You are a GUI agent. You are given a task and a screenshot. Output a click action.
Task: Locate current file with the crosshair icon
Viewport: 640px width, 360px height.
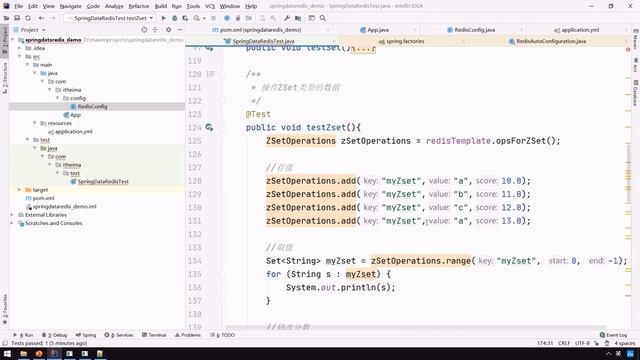144,30
